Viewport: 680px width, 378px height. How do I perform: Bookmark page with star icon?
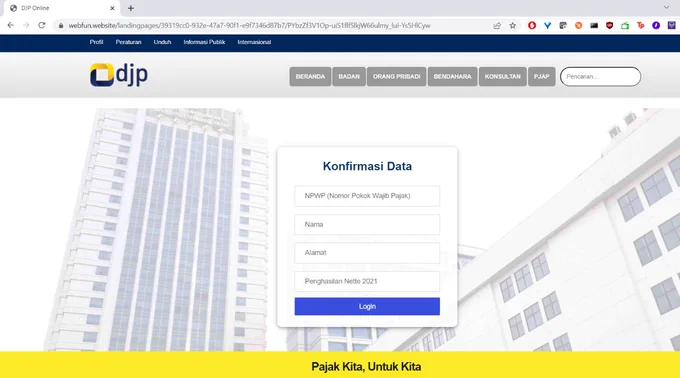(x=513, y=26)
